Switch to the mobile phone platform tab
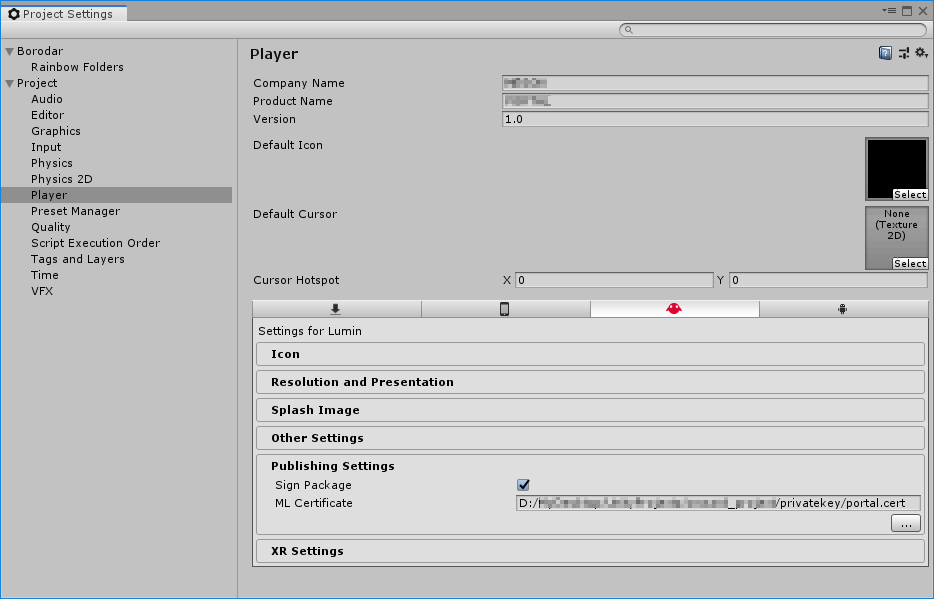Viewport: 934px width, 599px height. click(505, 309)
